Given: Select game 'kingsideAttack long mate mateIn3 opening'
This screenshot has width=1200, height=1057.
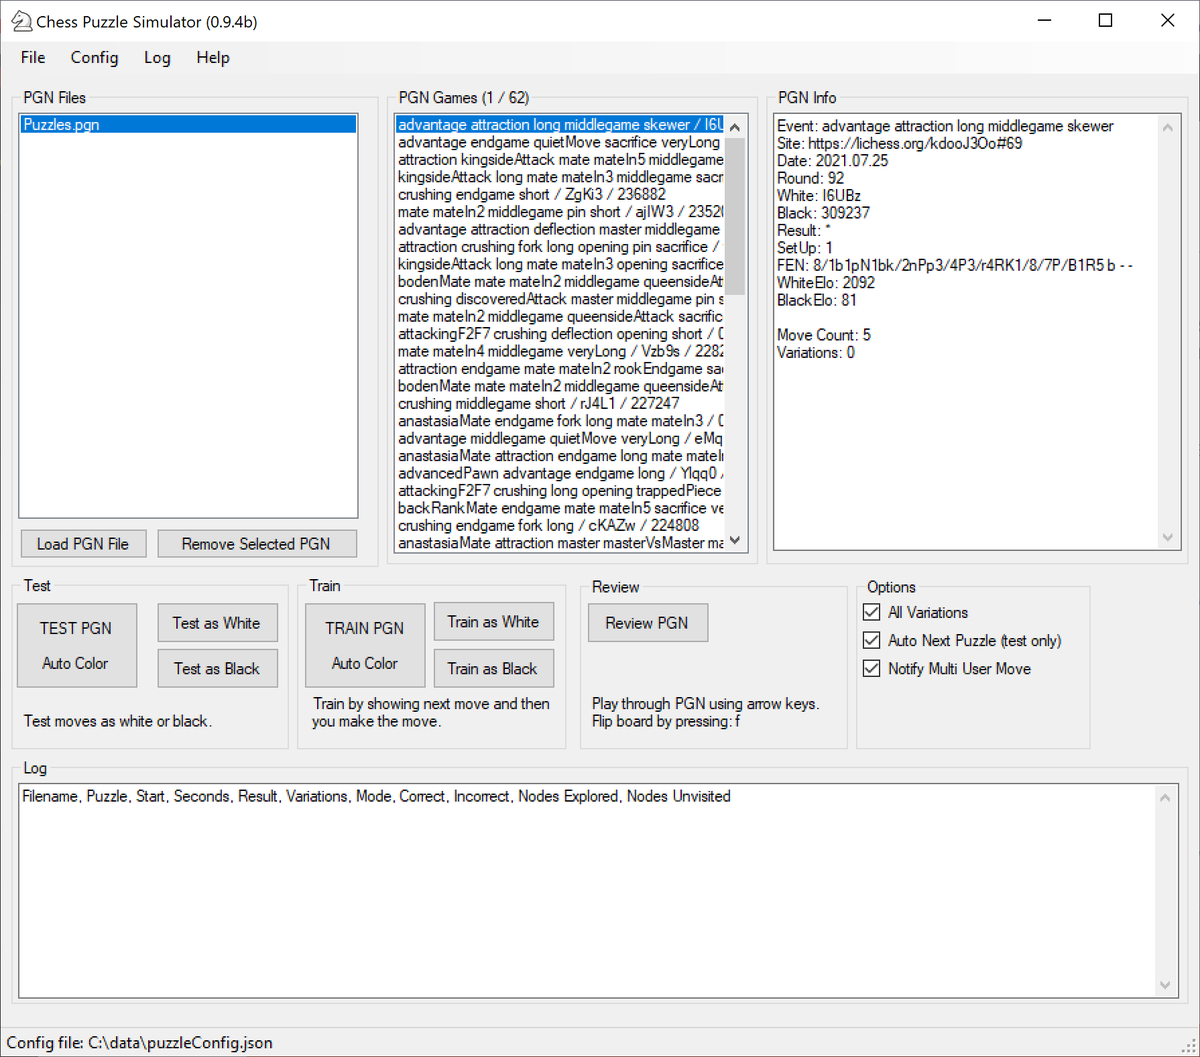Looking at the screenshot, I should (x=560, y=264).
